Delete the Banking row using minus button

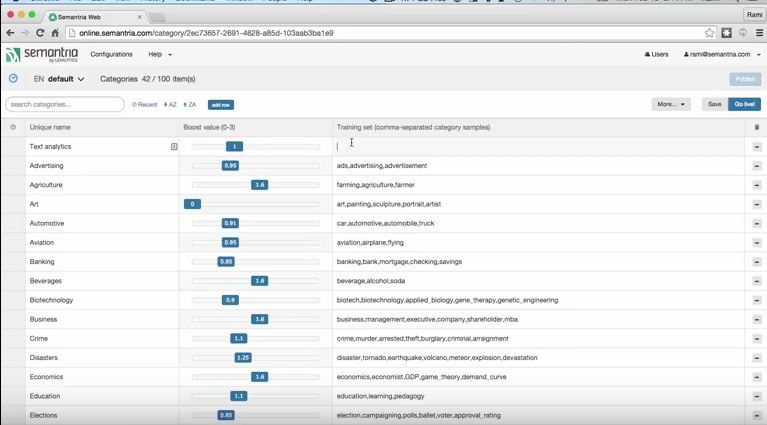coord(757,262)
